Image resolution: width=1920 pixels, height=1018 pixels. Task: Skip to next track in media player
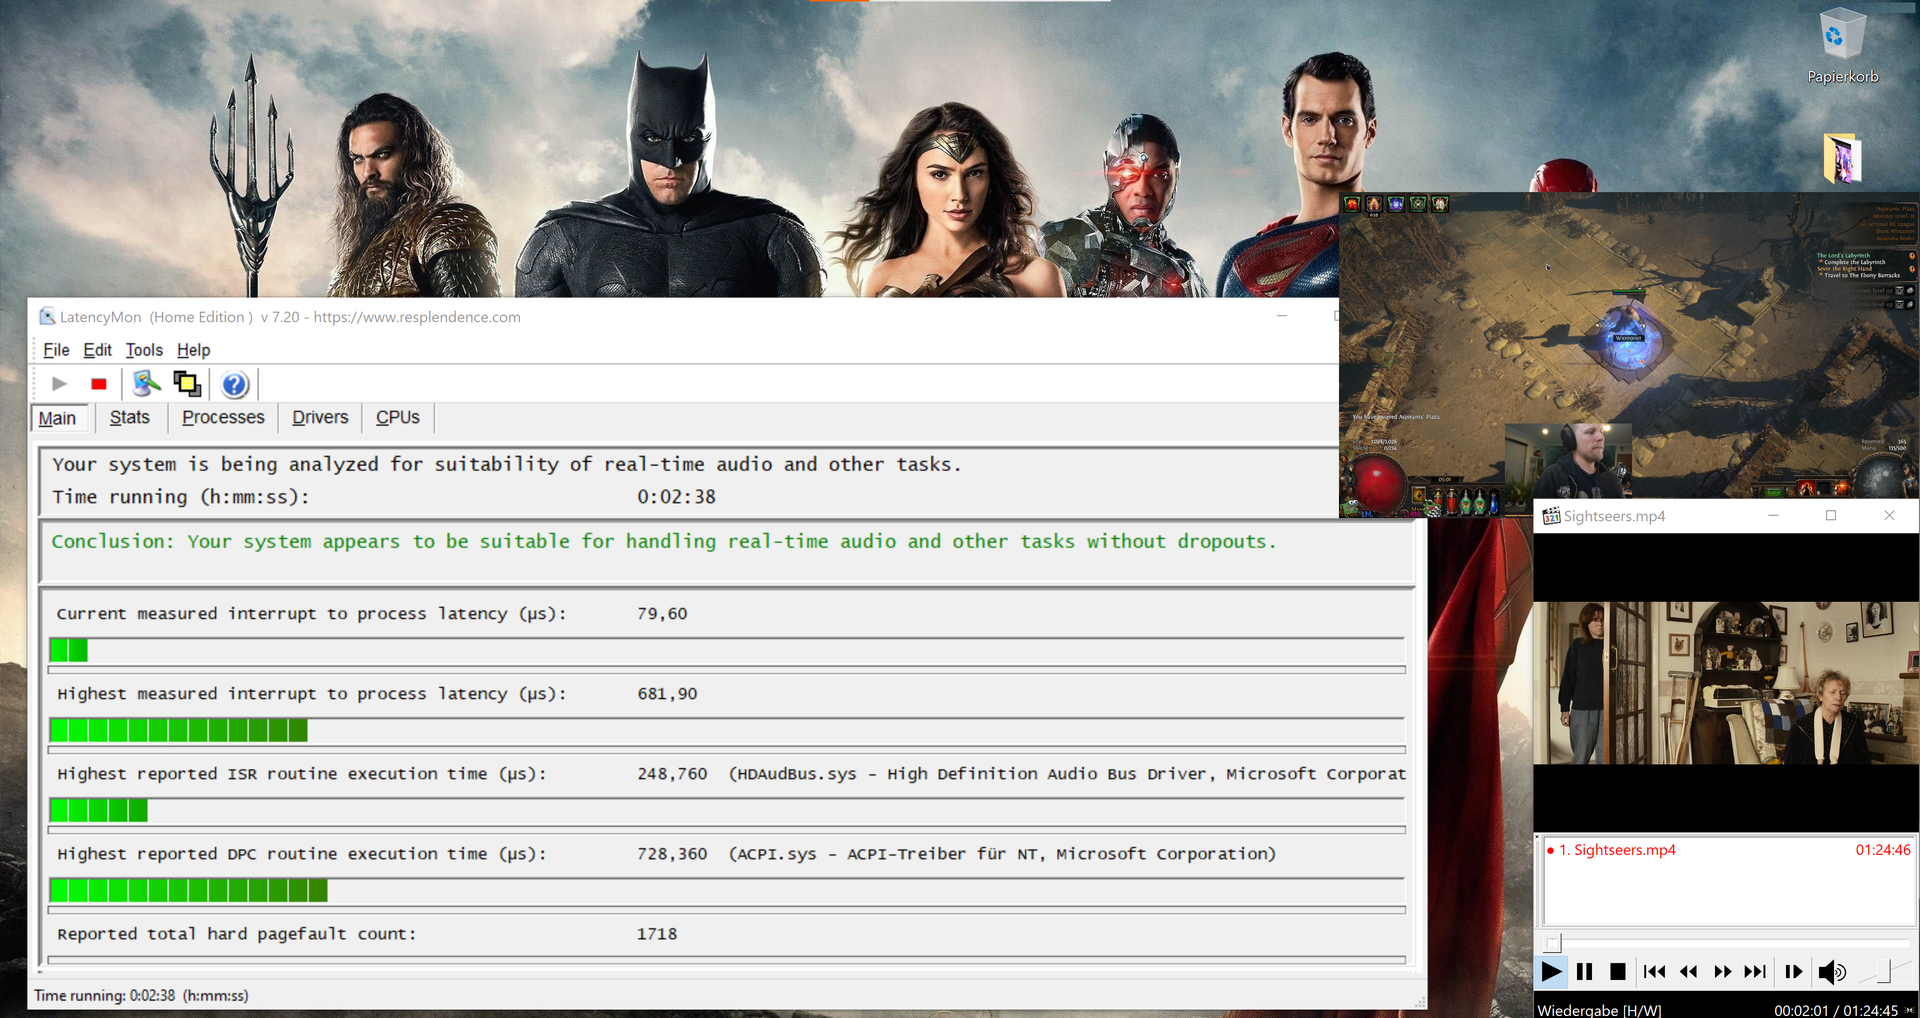1755,971
